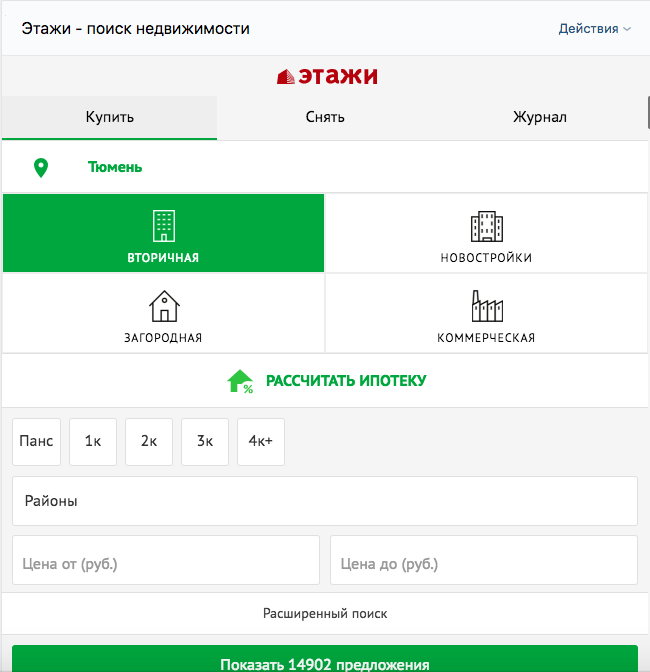Select the Вторичная building icon
The width and height of the screenshot is (650, 672).
(164, 226)
